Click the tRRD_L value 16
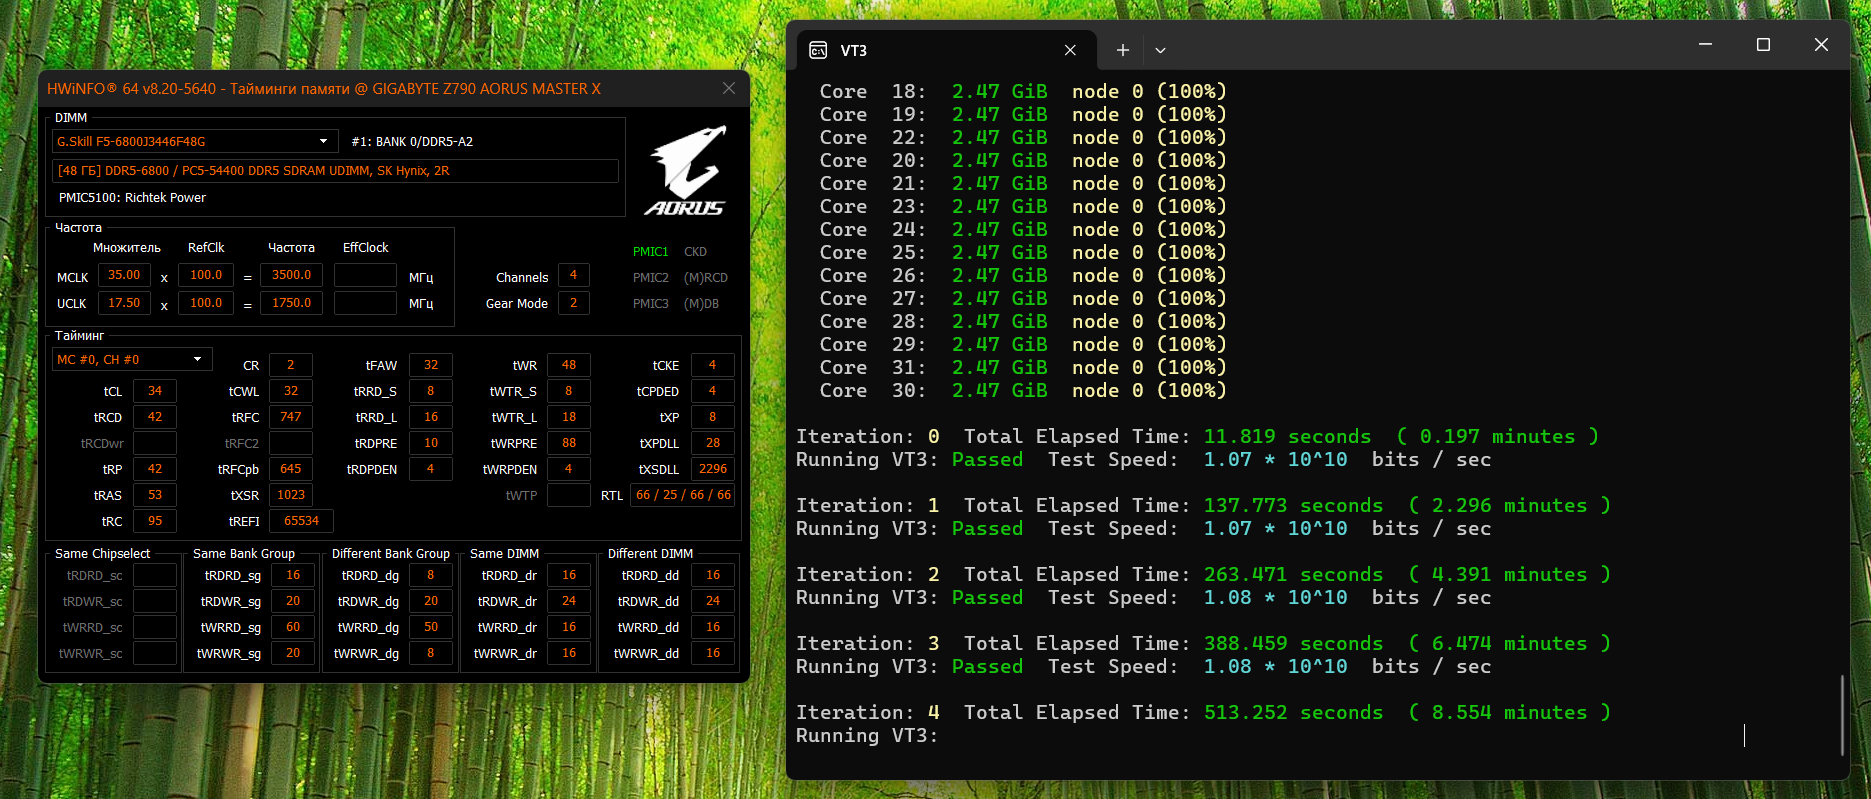The image size is (1871, 799). click(x=431, y=417)
